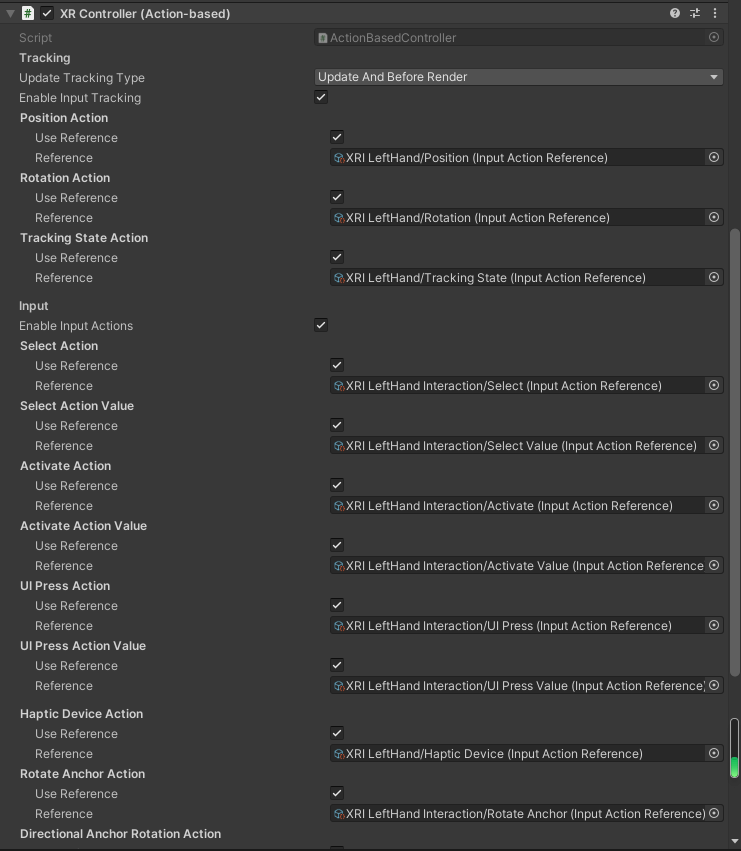741x851 pixels.
Task: Click the Haptic Device Action label
Action: click(81, 714)
